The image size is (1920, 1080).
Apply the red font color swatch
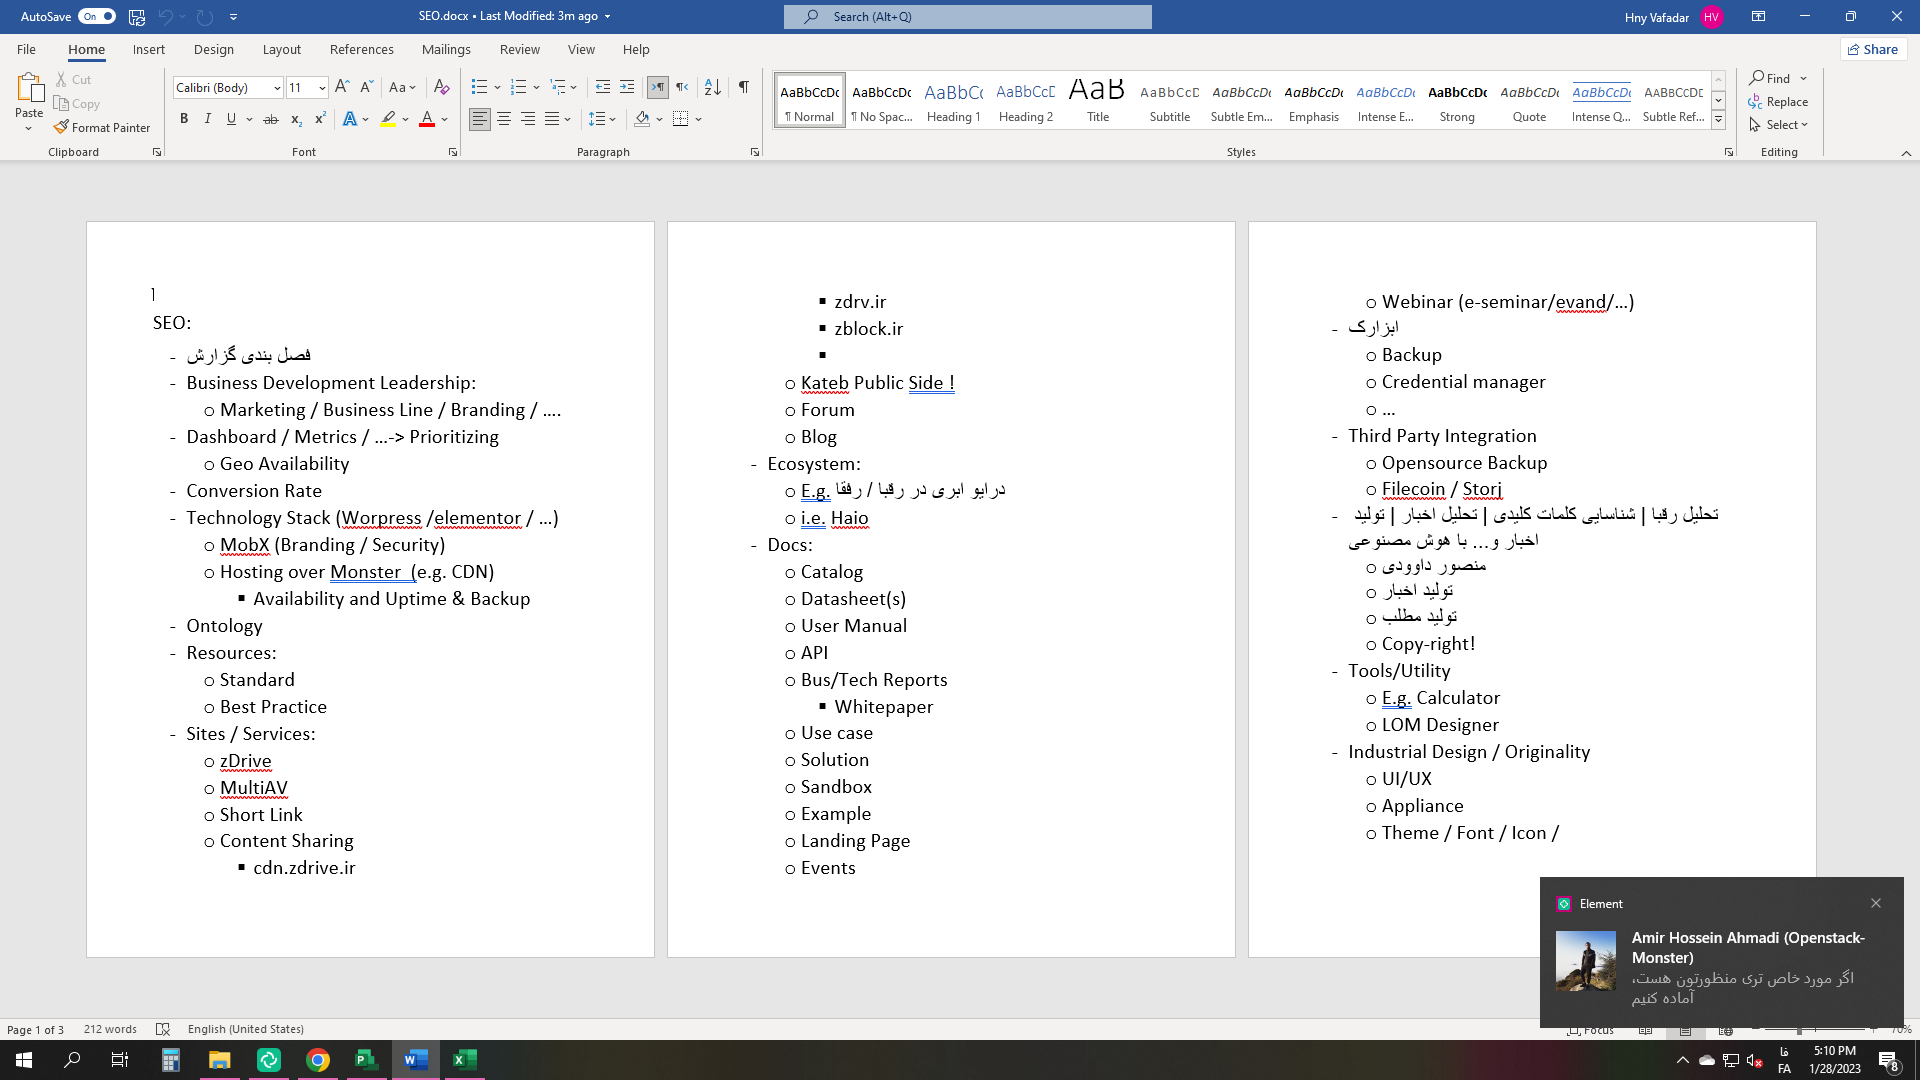[x=427, y=119]
